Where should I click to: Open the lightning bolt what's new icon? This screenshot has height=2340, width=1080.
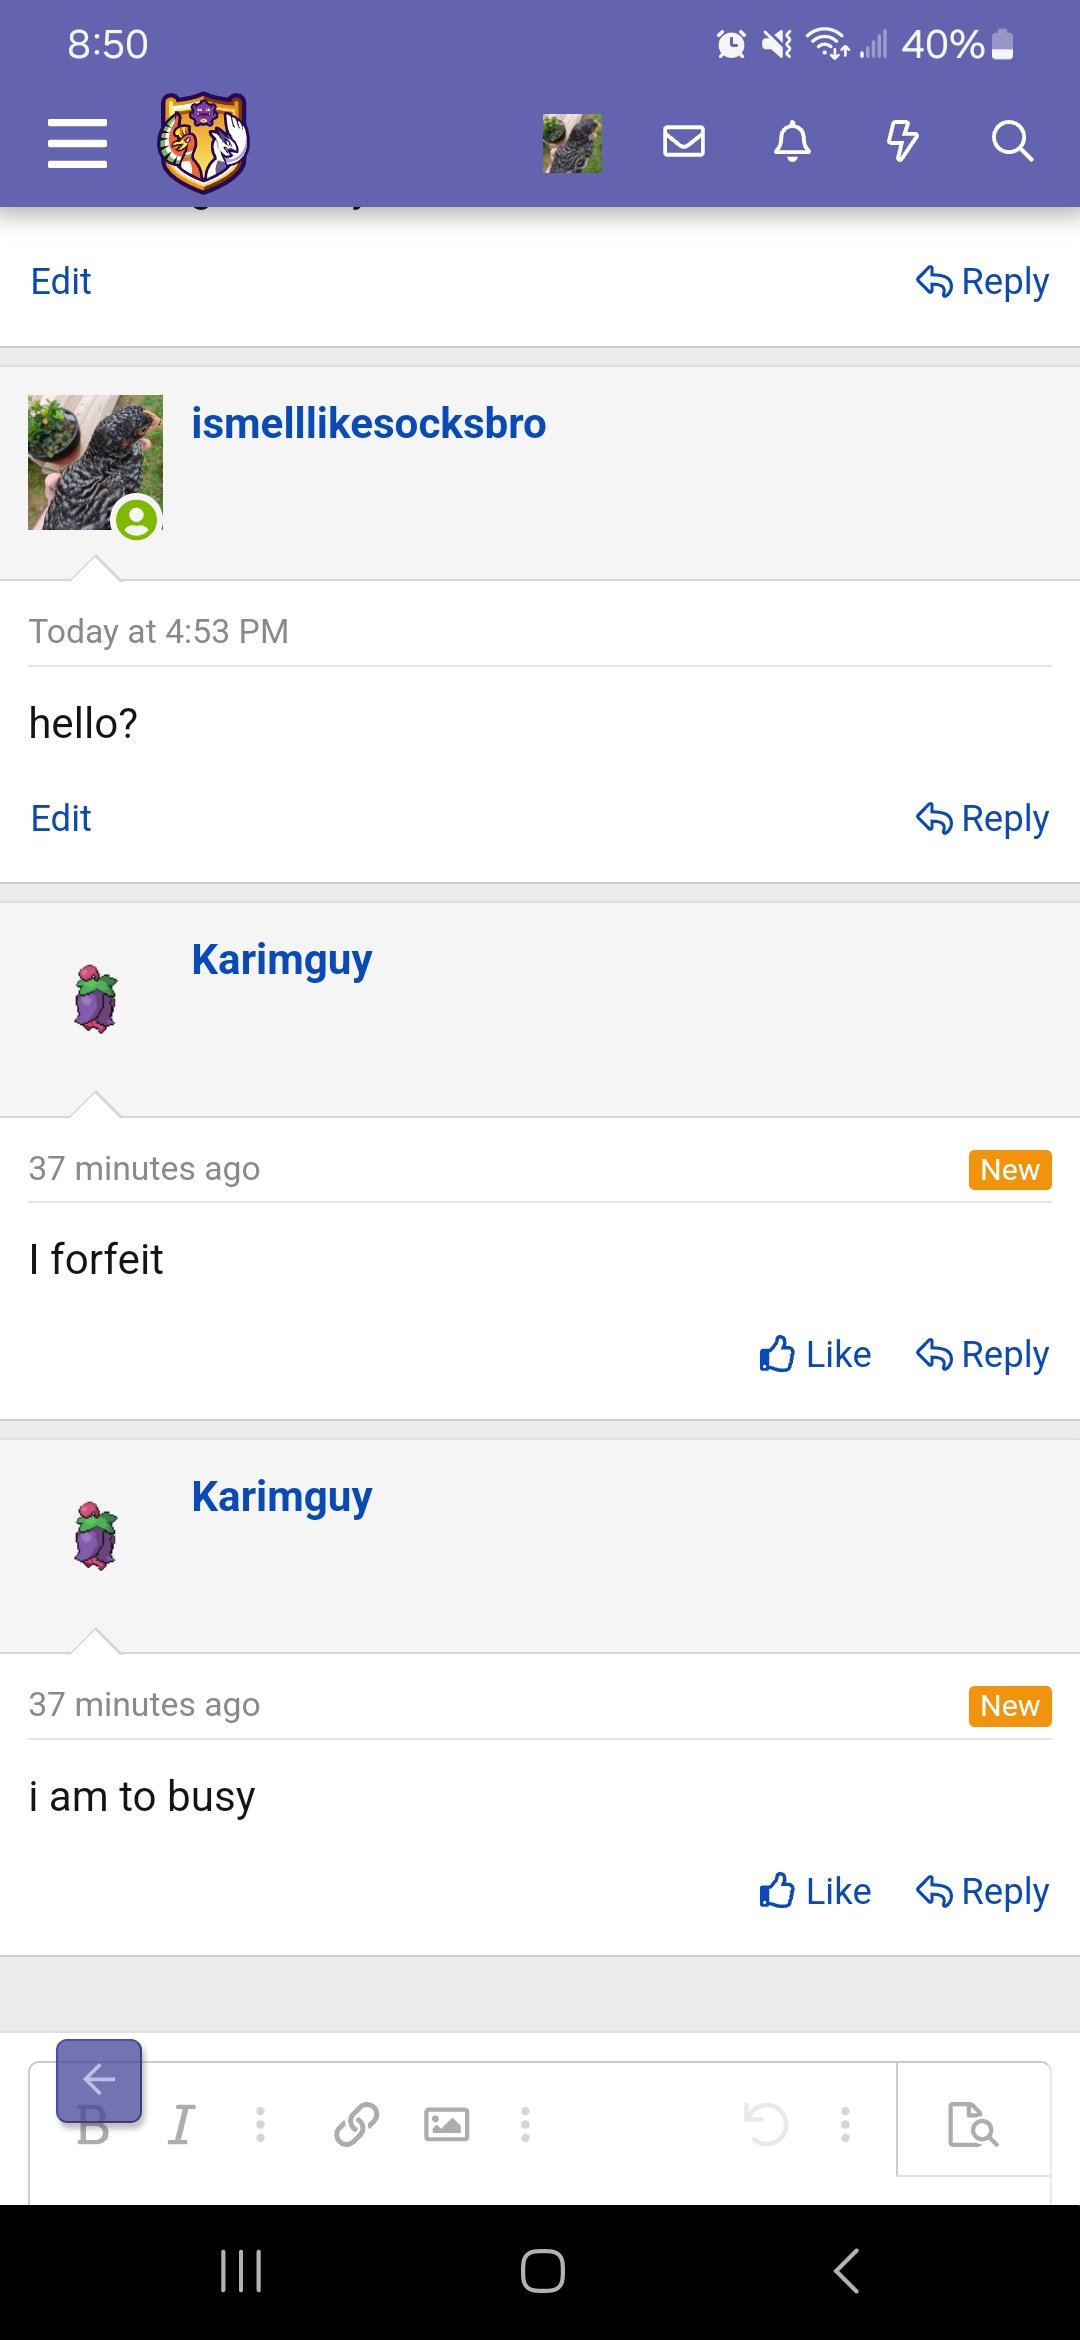(x=902, y=141)
